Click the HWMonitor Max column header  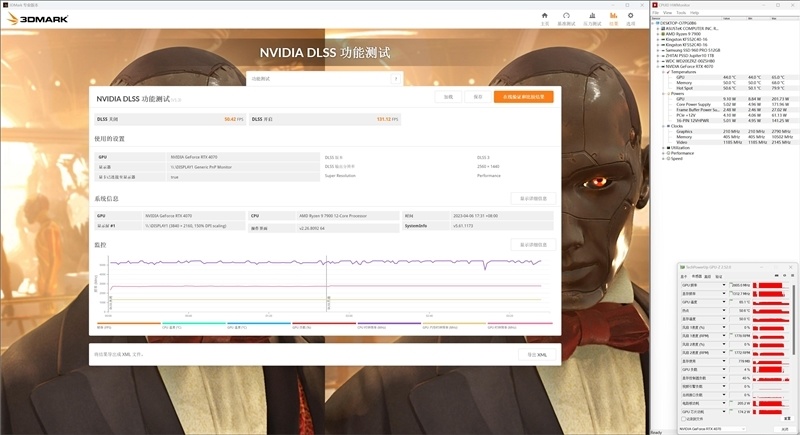coord(785,18)
